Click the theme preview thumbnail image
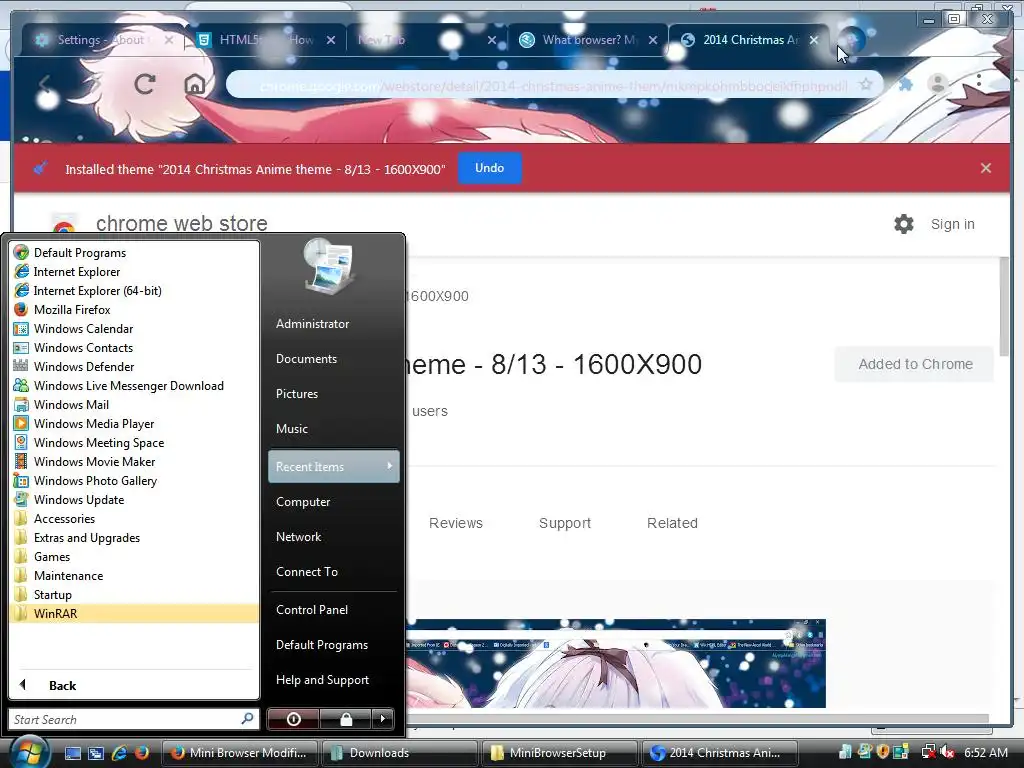Screen dimensions: 1024x768 [x=616, y=663]
